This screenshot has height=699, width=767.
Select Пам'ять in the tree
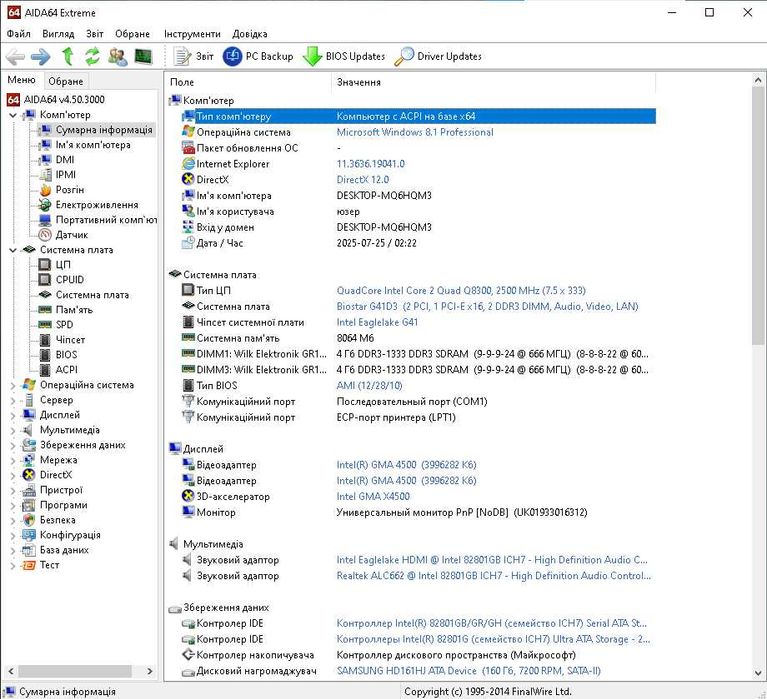66,310
